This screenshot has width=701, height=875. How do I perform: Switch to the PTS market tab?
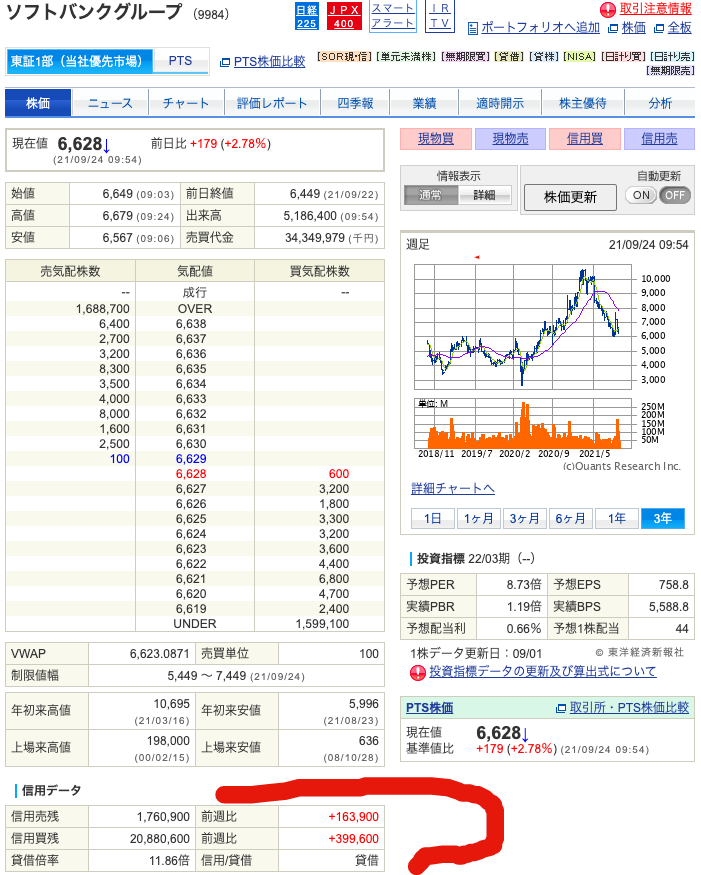pyautogui.click(x=181, y=61)
